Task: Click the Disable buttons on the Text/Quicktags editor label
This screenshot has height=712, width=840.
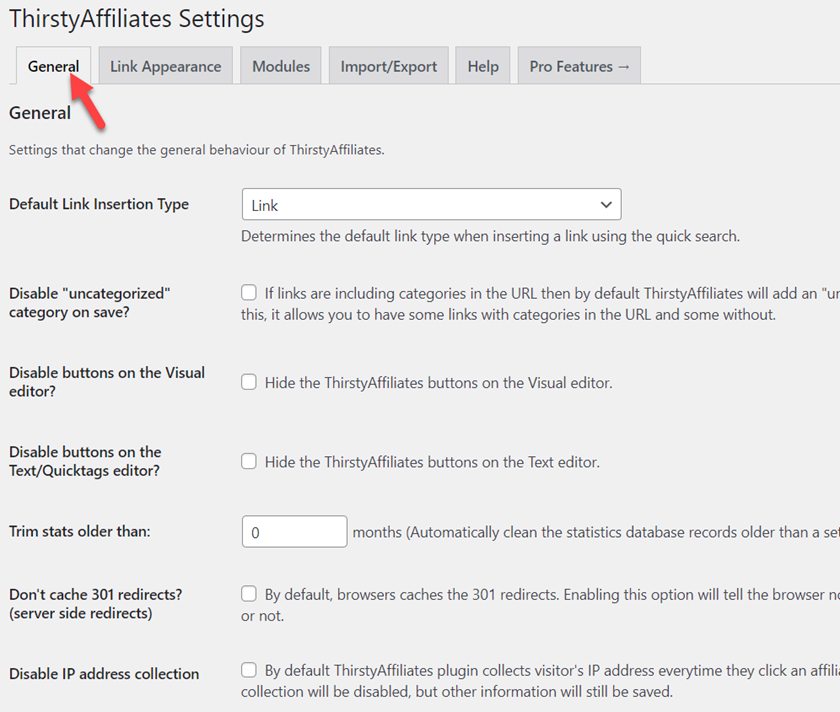Action: point(85,461)
